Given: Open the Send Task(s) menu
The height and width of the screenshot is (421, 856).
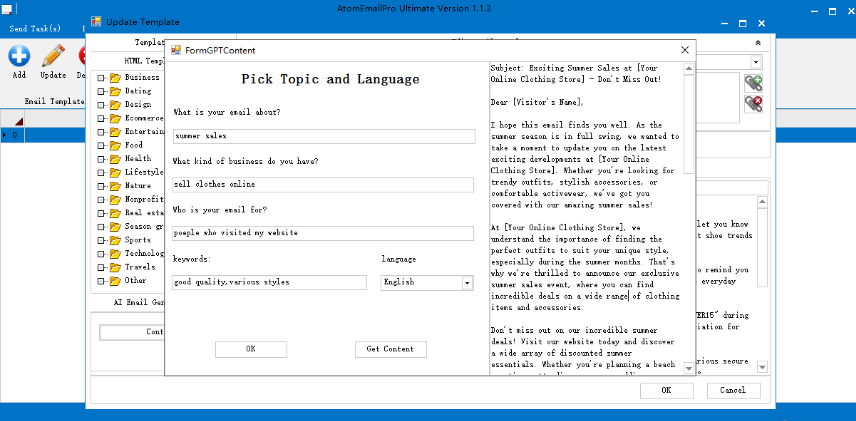Looking at the screenshot, I should click(35, 28).
